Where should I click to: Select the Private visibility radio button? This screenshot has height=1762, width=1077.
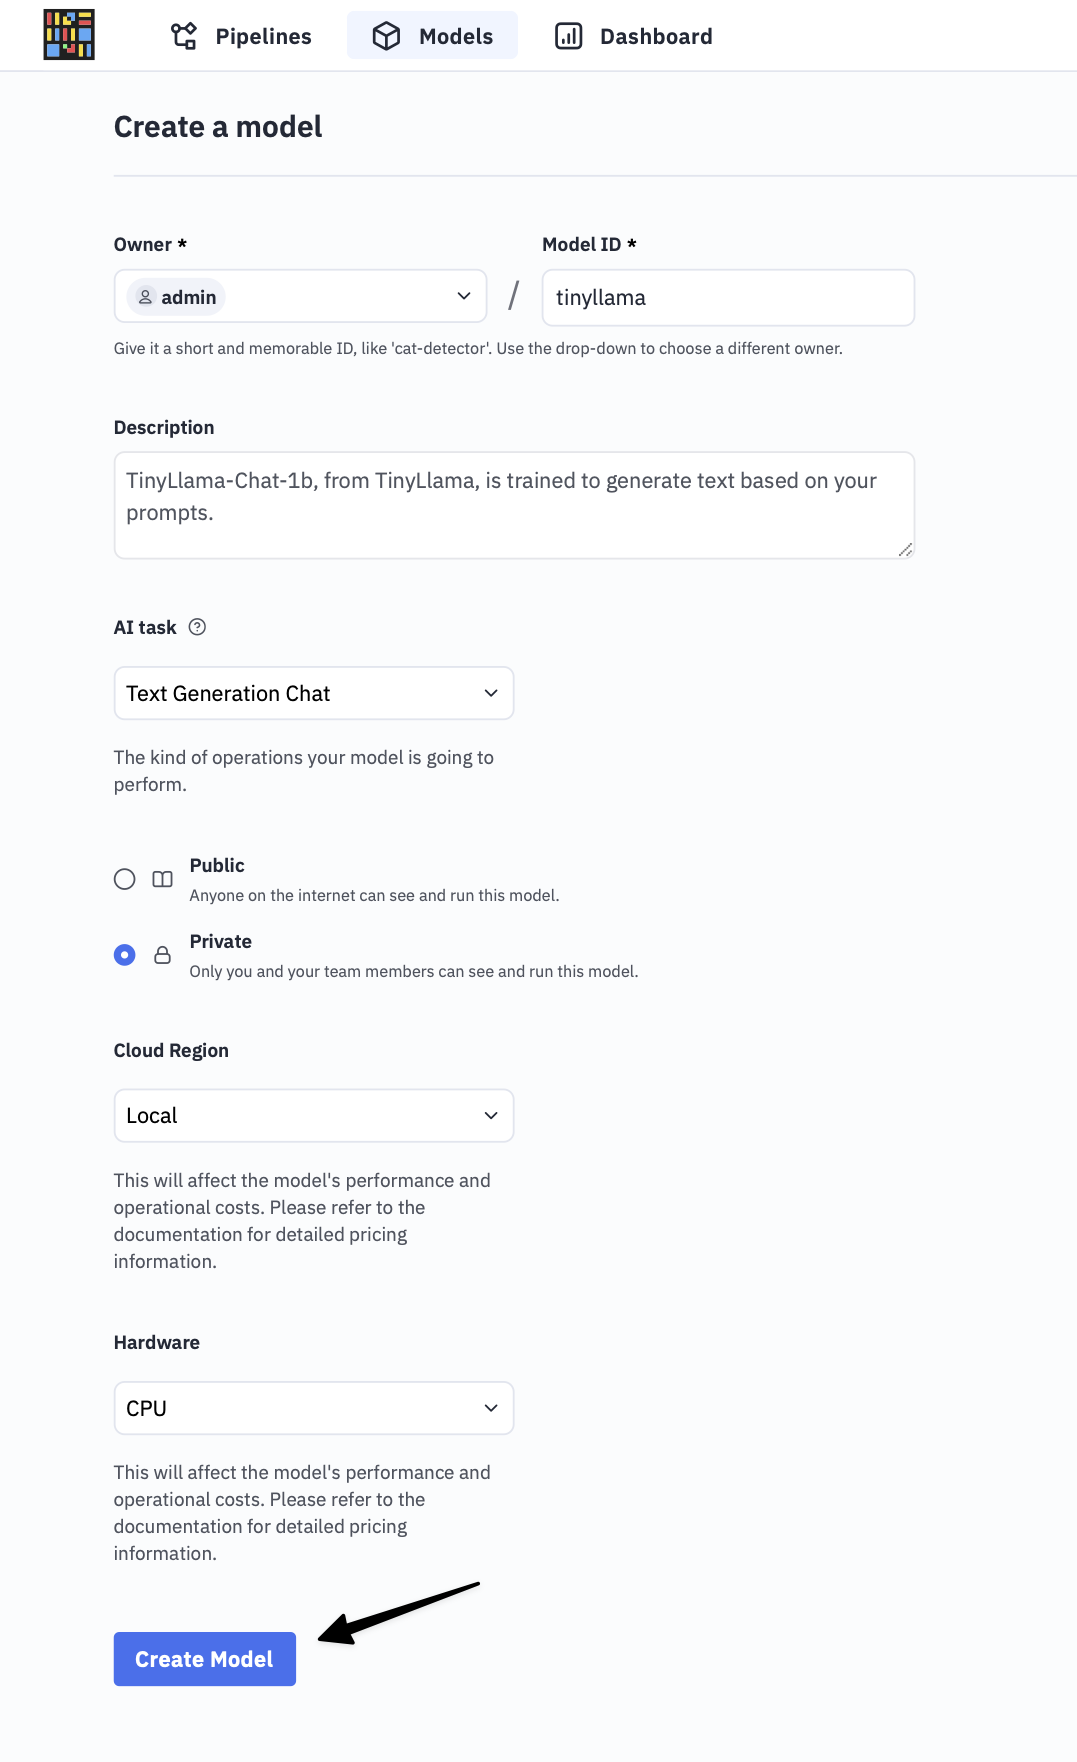tap(125, 955)
